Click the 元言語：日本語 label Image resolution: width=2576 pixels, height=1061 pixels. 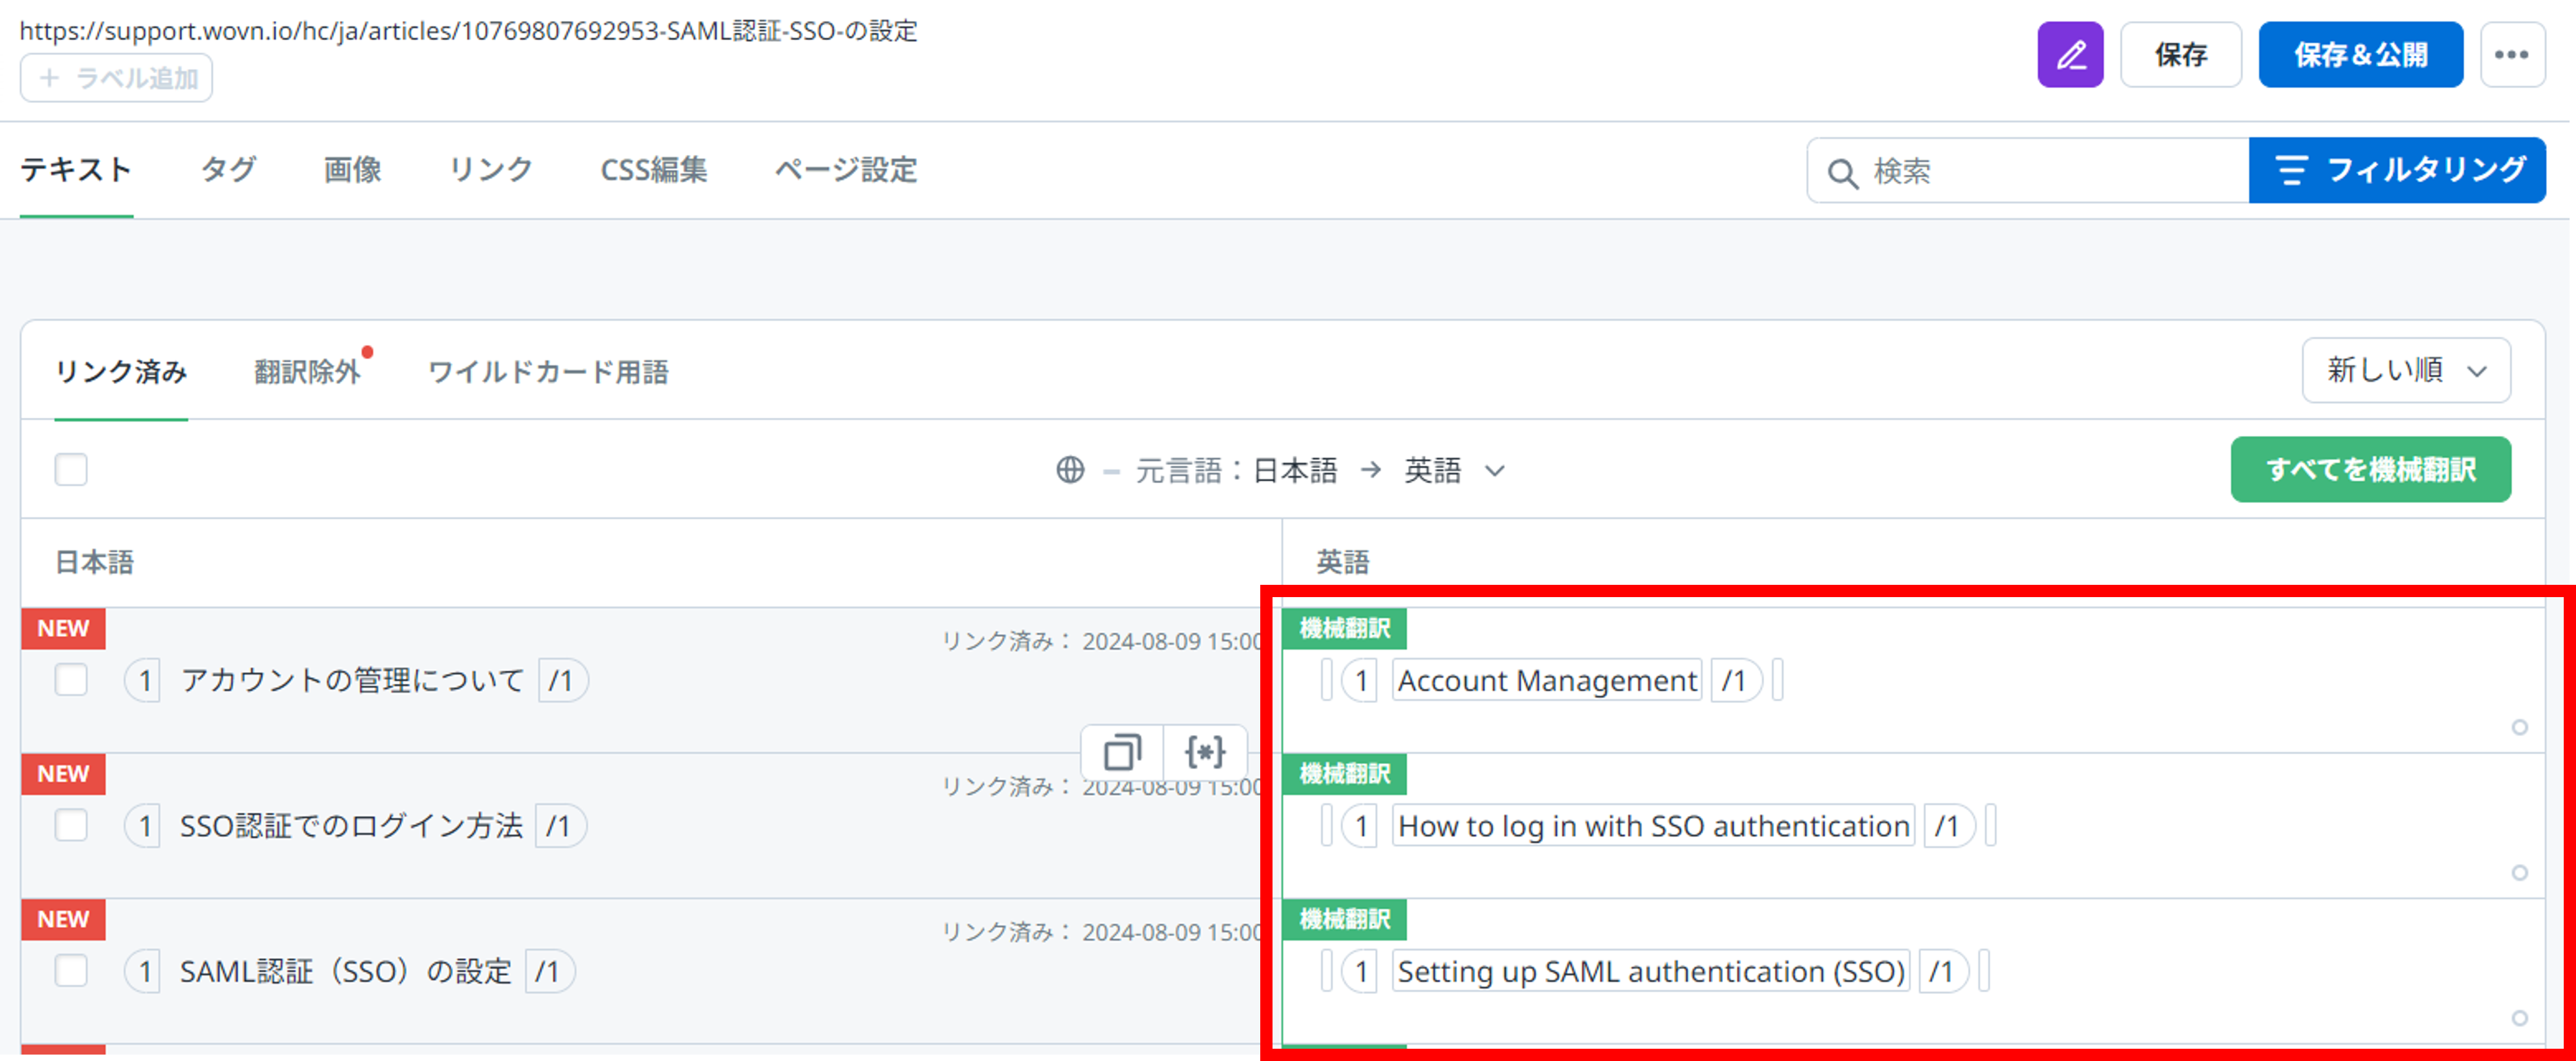coord(1236,470)
